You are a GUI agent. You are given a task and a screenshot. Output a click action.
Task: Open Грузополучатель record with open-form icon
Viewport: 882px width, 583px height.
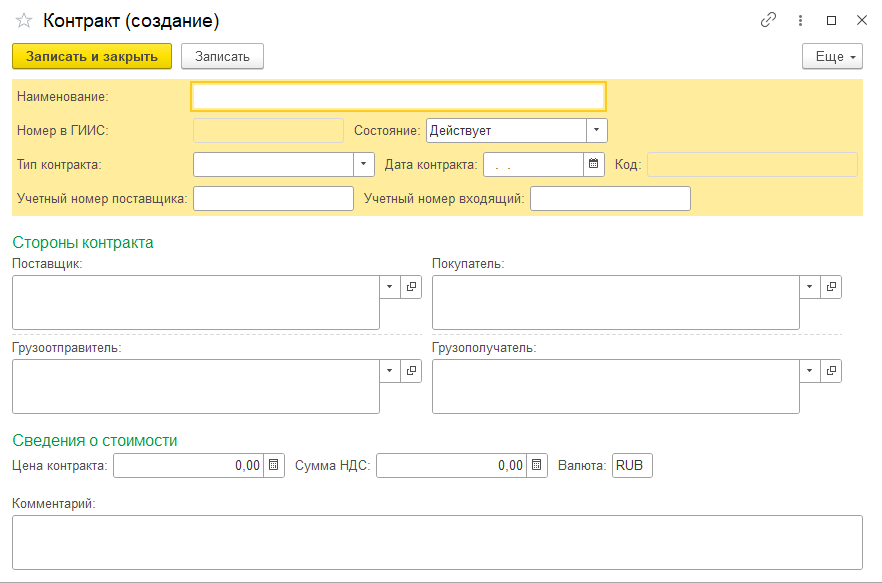[831, 371]
